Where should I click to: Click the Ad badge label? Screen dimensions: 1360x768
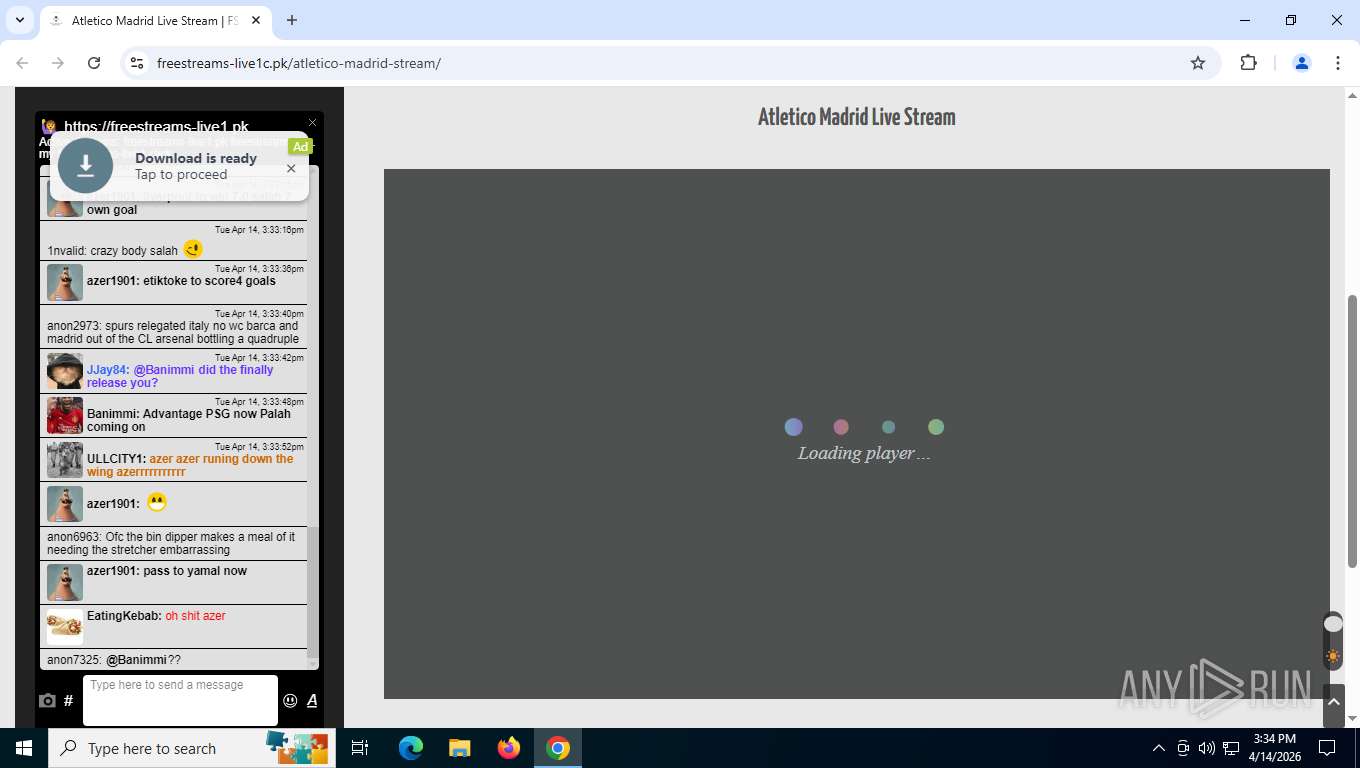300,147
